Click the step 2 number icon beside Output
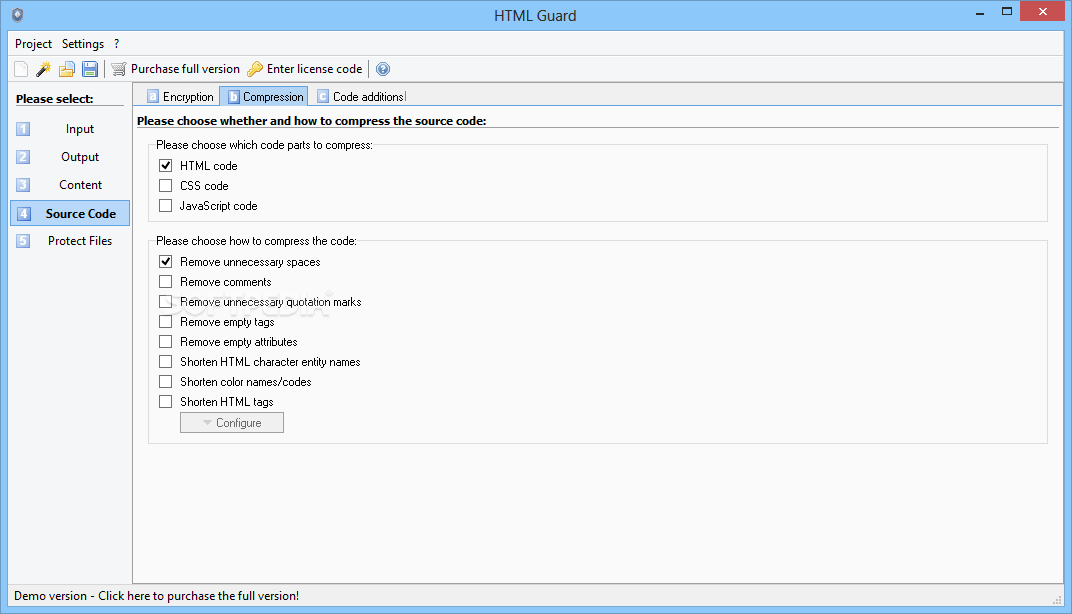1072x614 pixels. click(23, 157)
